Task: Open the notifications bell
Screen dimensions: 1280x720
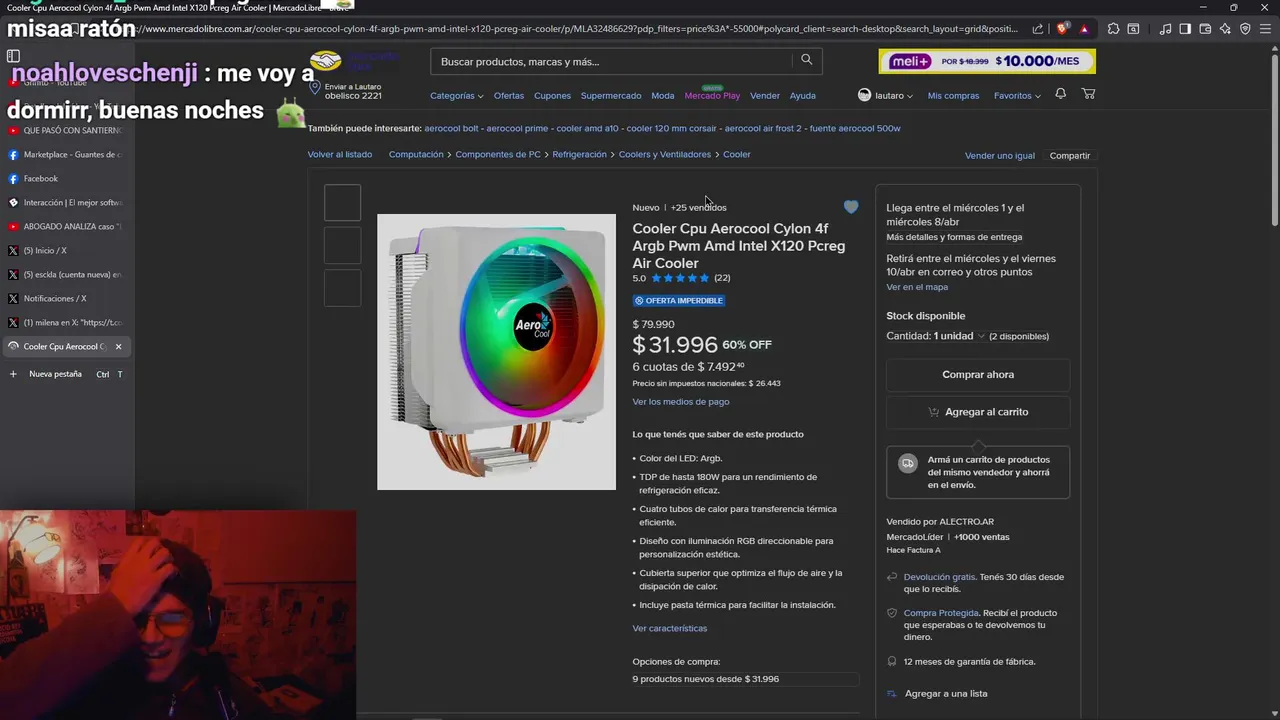Action: coord(1060,94)
